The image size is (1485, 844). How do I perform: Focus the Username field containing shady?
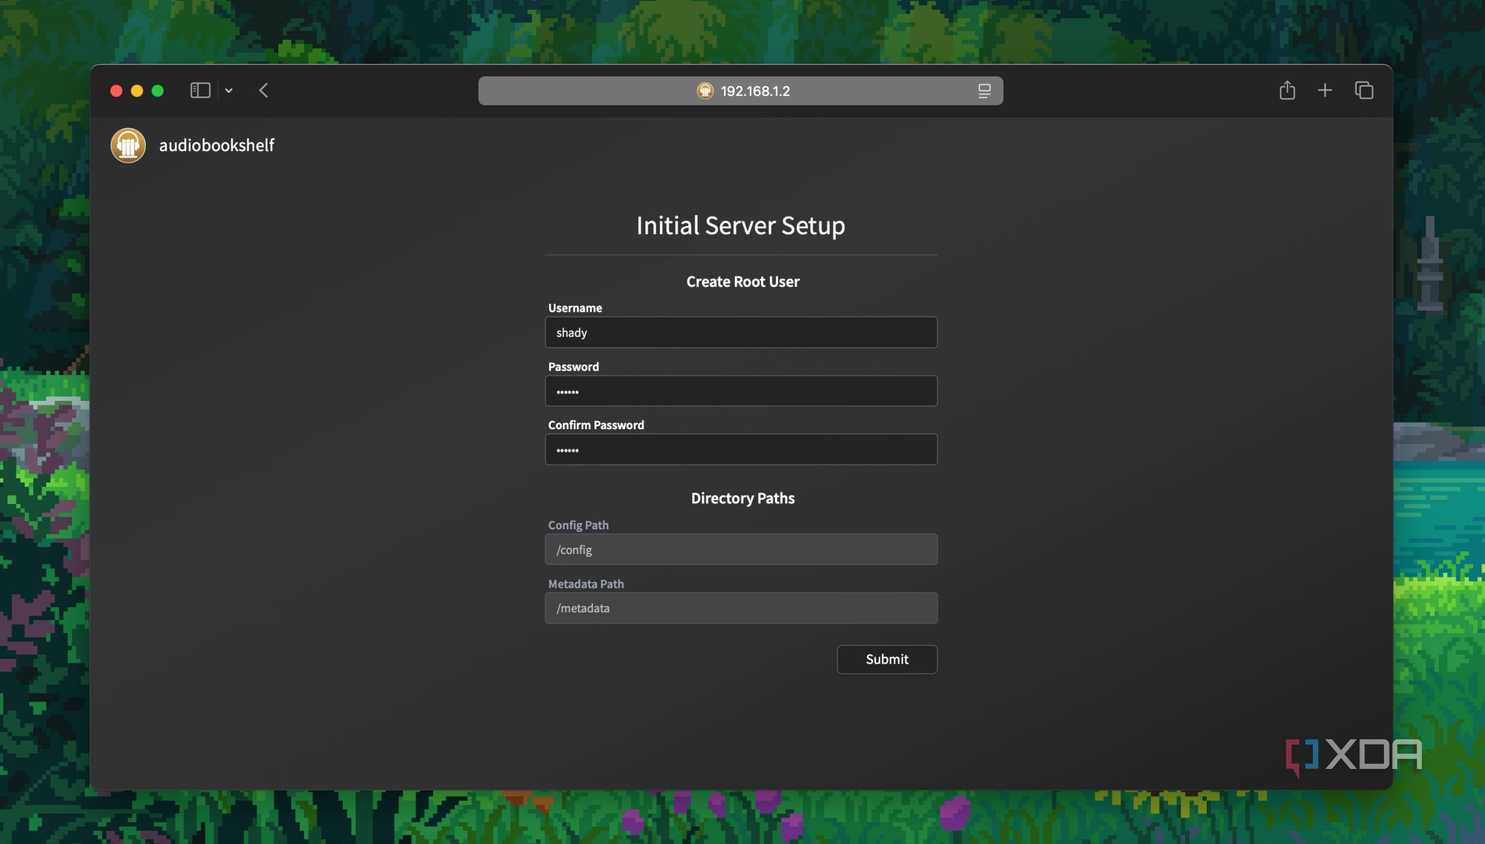(741, 332)
